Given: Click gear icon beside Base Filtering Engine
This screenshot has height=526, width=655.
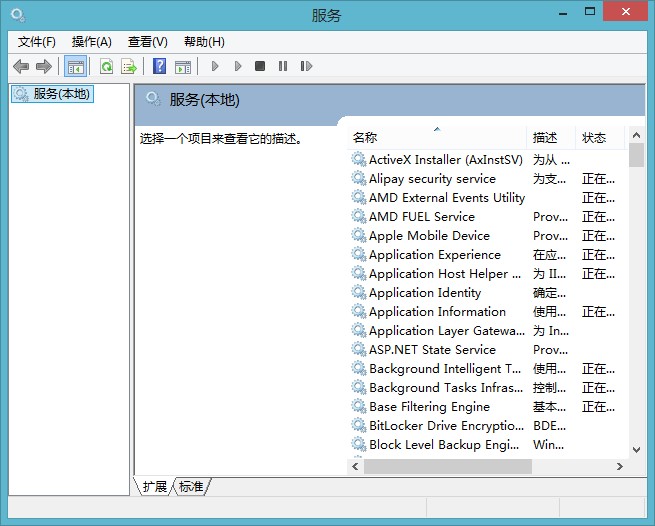Looking at the screenshot, I should point(358,406).
